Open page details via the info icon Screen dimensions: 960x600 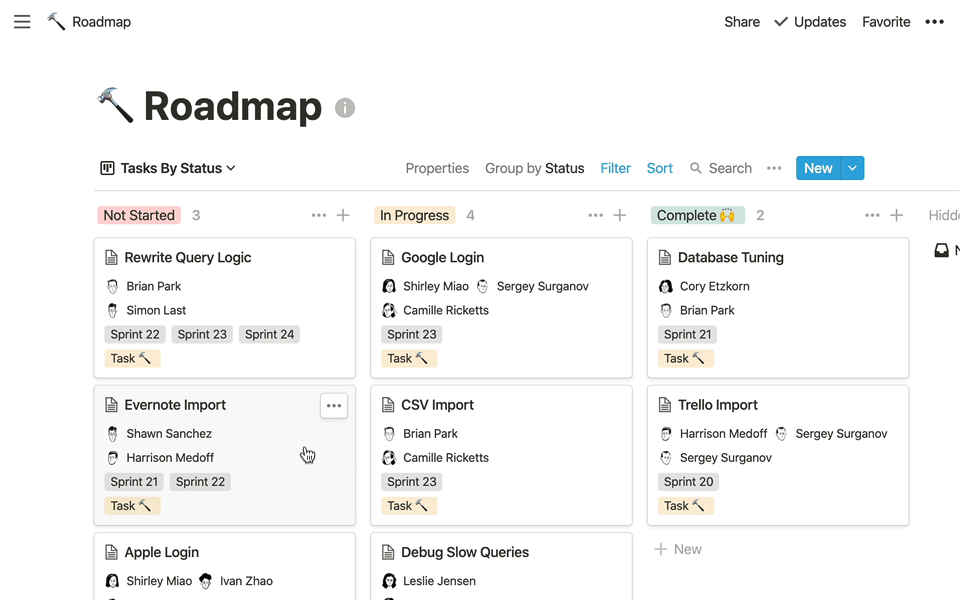pos(345,107)
